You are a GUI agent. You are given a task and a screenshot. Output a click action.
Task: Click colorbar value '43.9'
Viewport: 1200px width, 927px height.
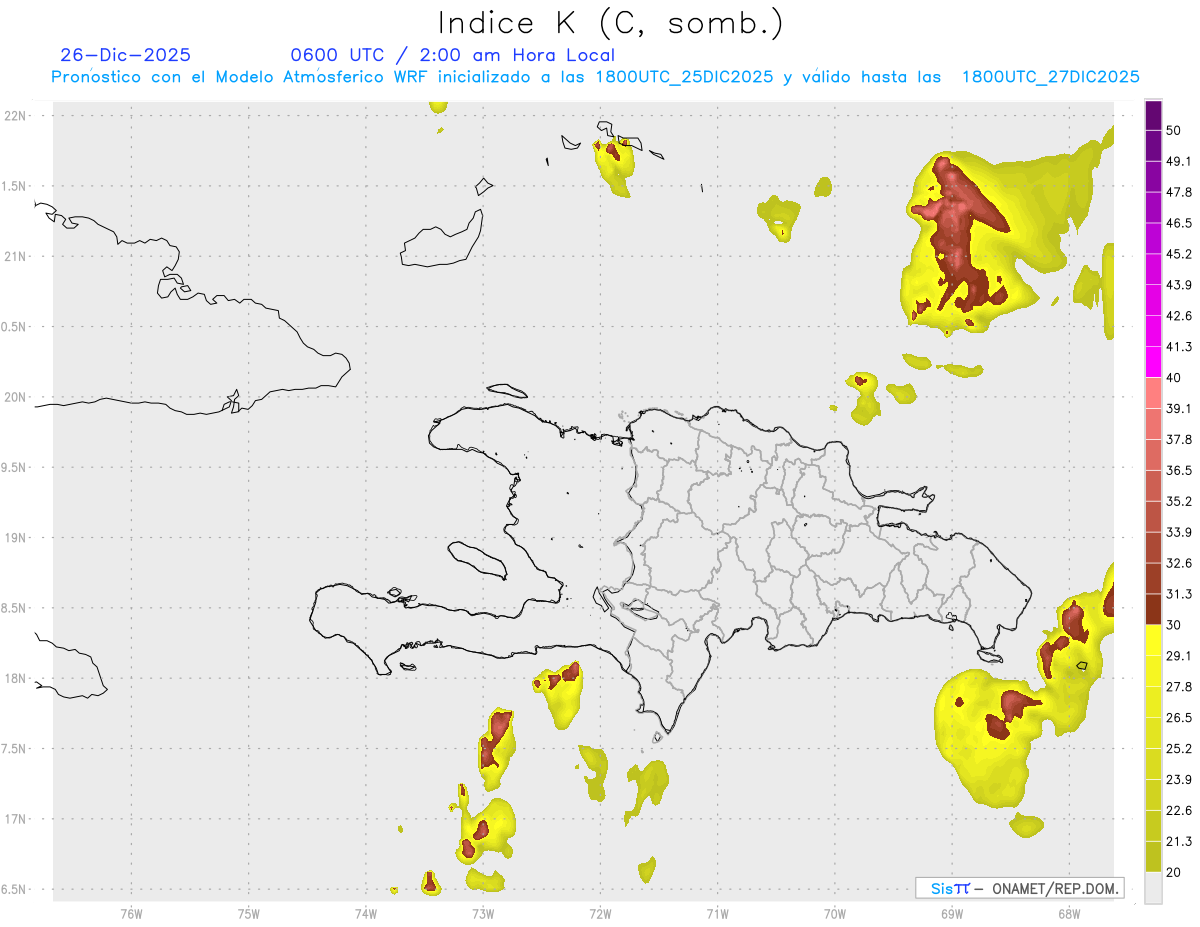pyautogui.click(x=1179, y=285)
